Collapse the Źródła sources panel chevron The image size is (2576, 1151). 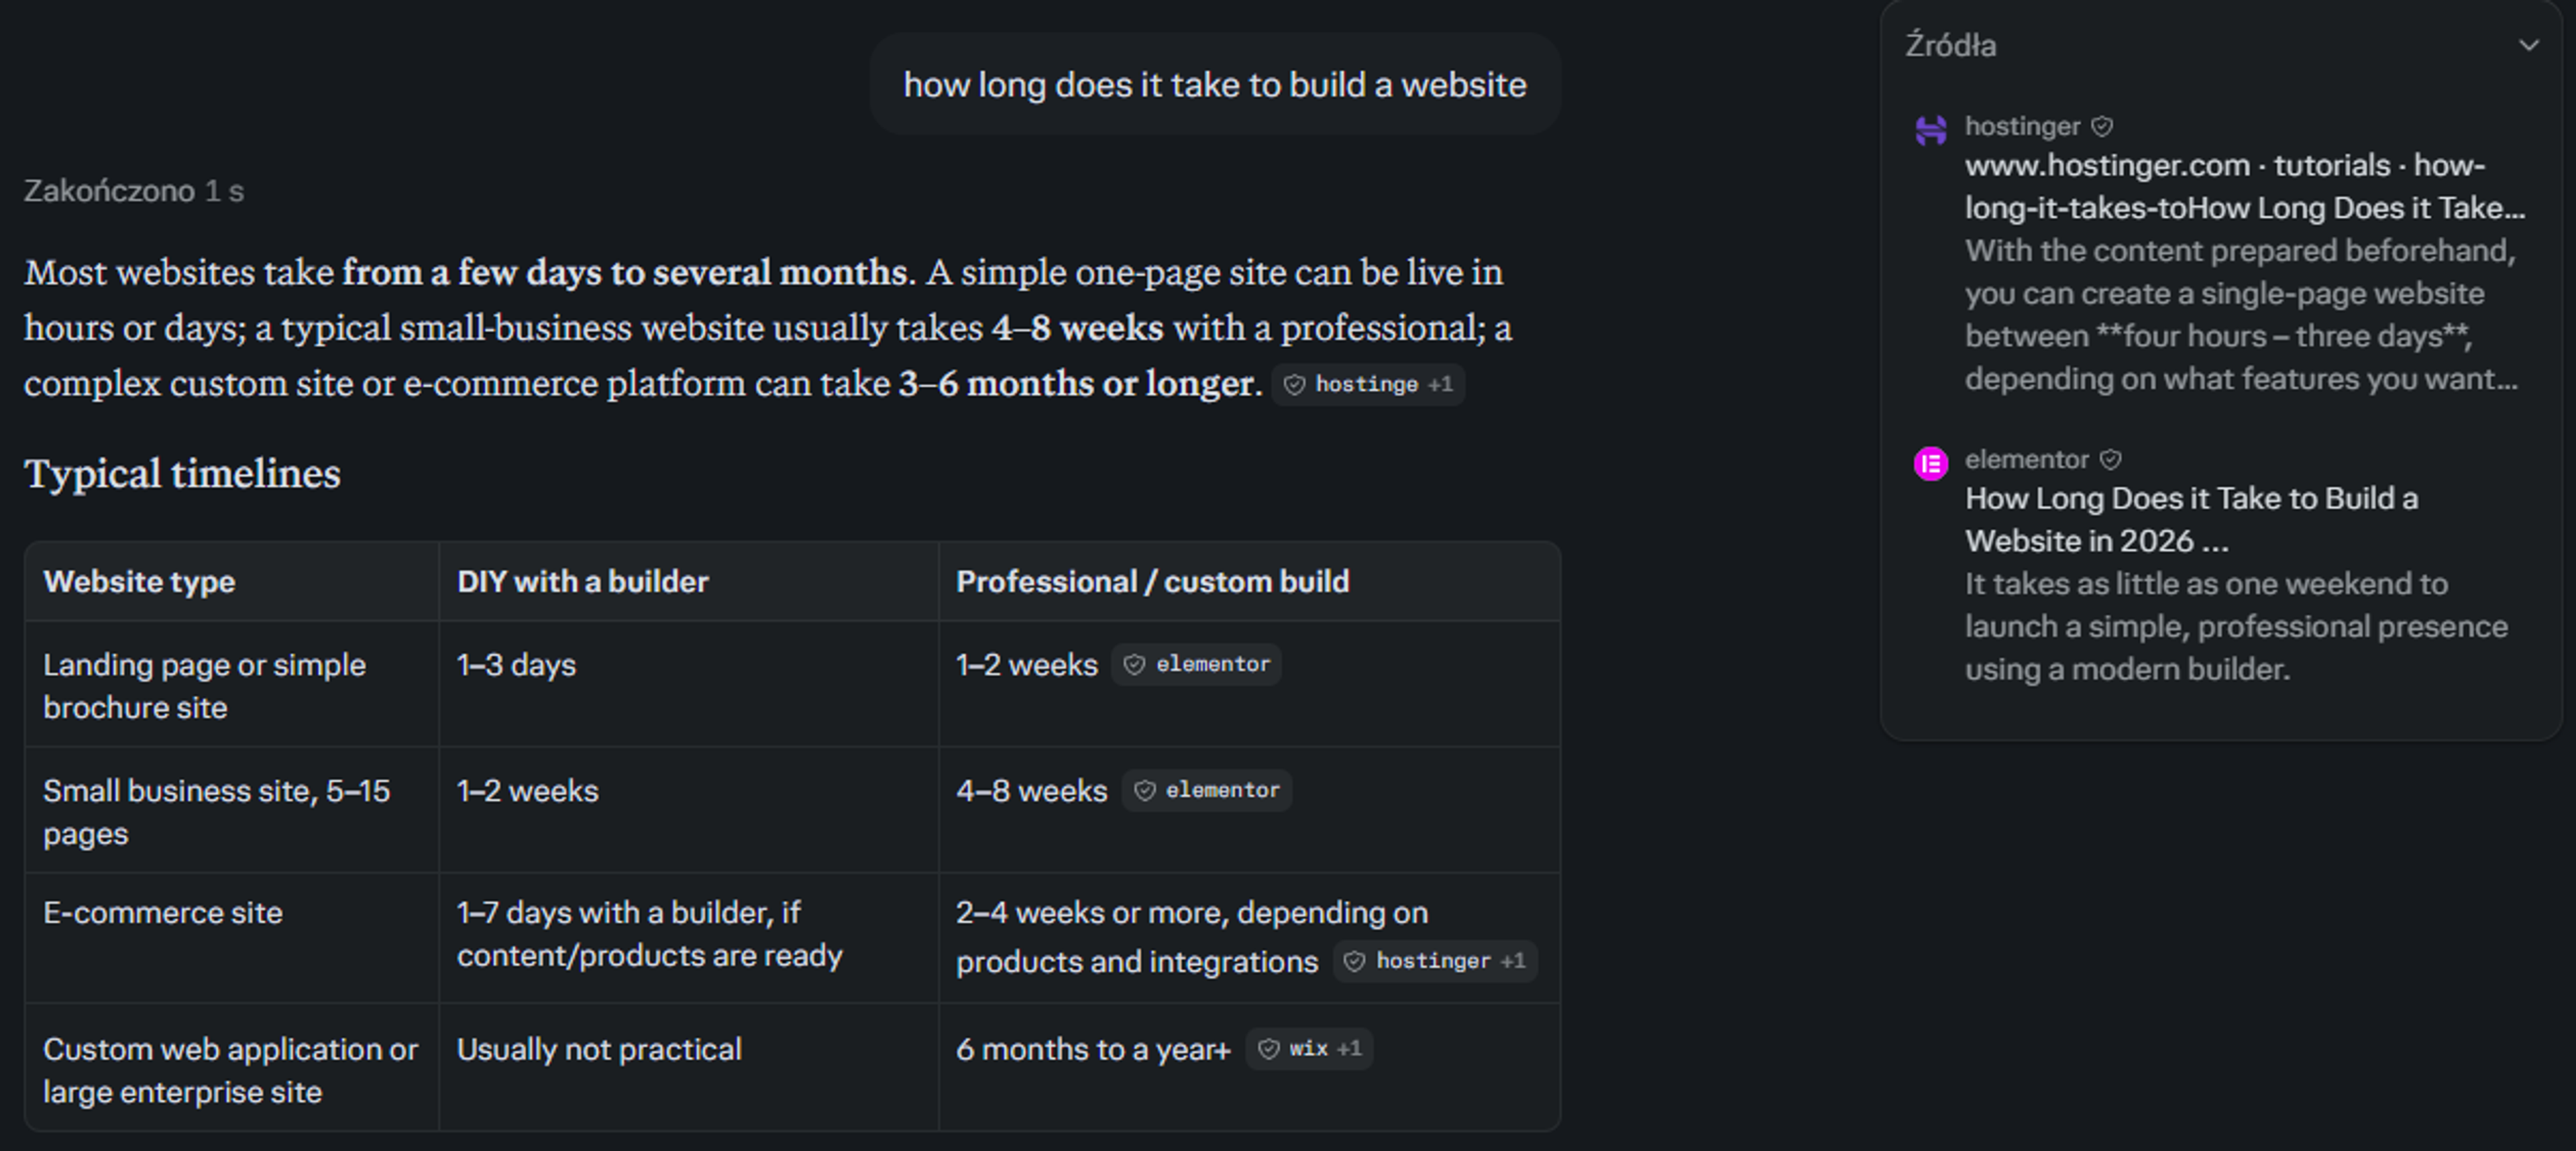pos(2528,46)
